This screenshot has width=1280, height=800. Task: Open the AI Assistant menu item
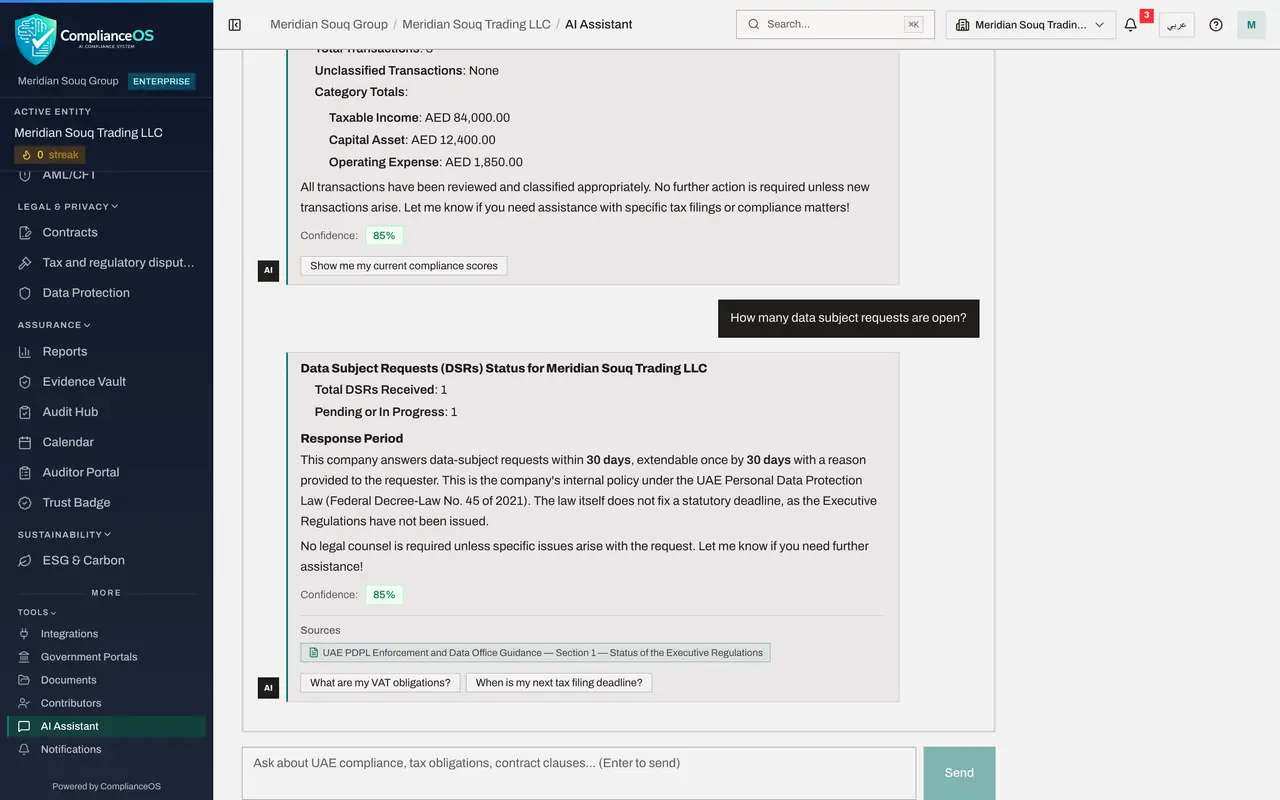click(106, 726)
